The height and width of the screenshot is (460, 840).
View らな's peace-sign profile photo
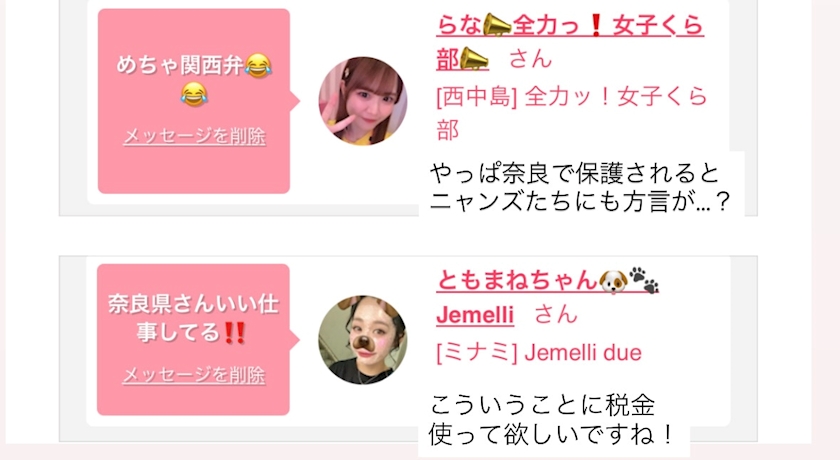click(x=363, y=101)
